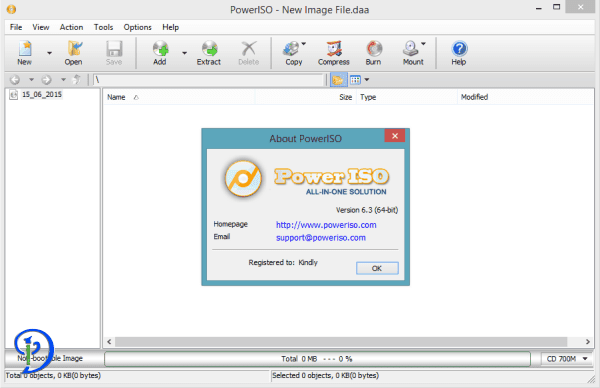Click the right arrow of horizontal scrollbar
The width and height of the screenshot is (600, 388).
click(588, 342)
